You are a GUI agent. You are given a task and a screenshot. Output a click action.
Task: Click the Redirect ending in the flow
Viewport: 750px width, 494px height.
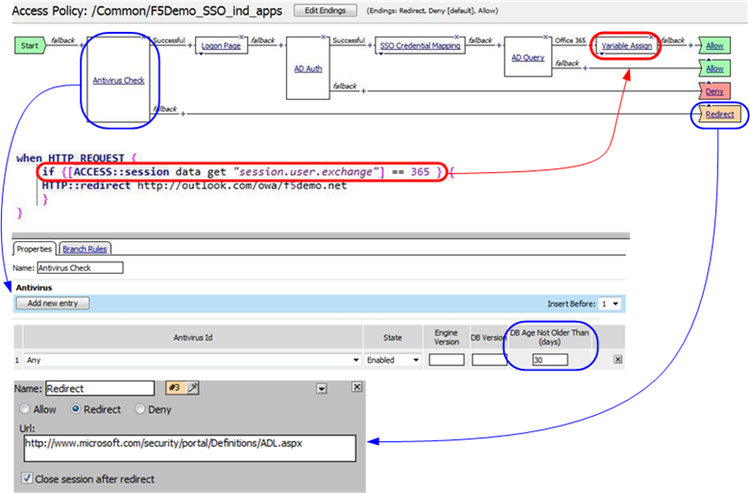point(719,114)
